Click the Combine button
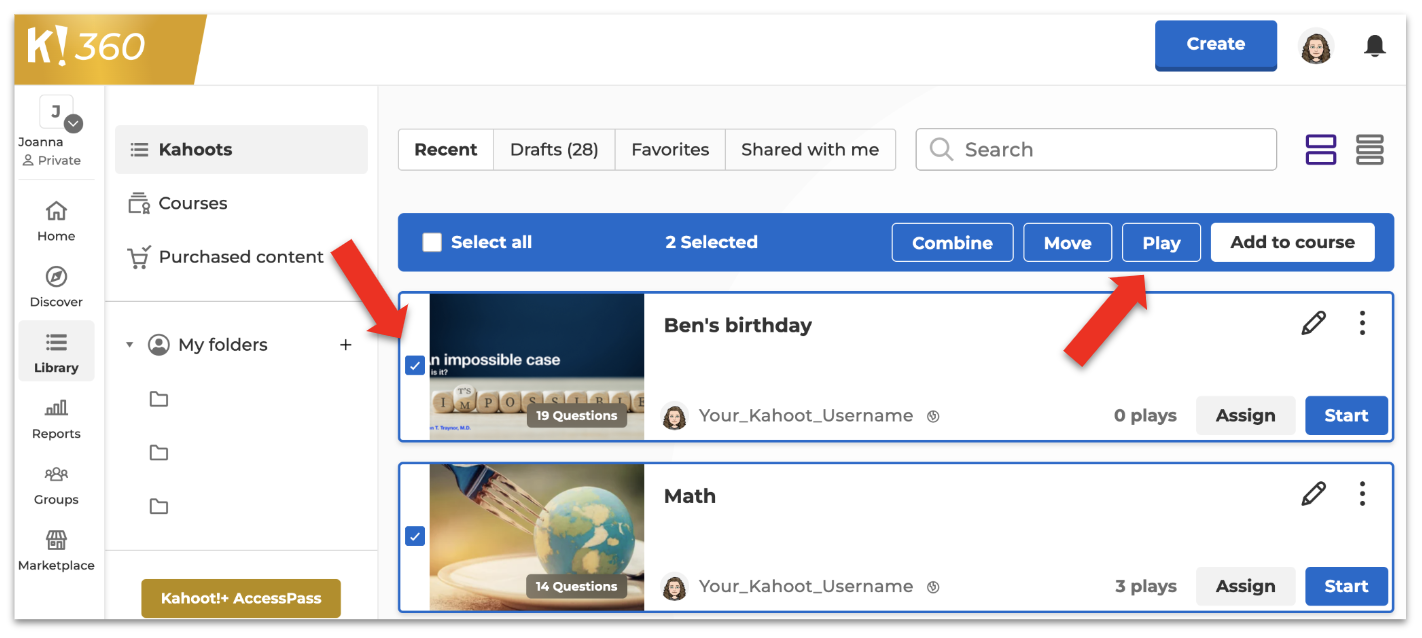The image size is (1422, 638). [952, 243]
